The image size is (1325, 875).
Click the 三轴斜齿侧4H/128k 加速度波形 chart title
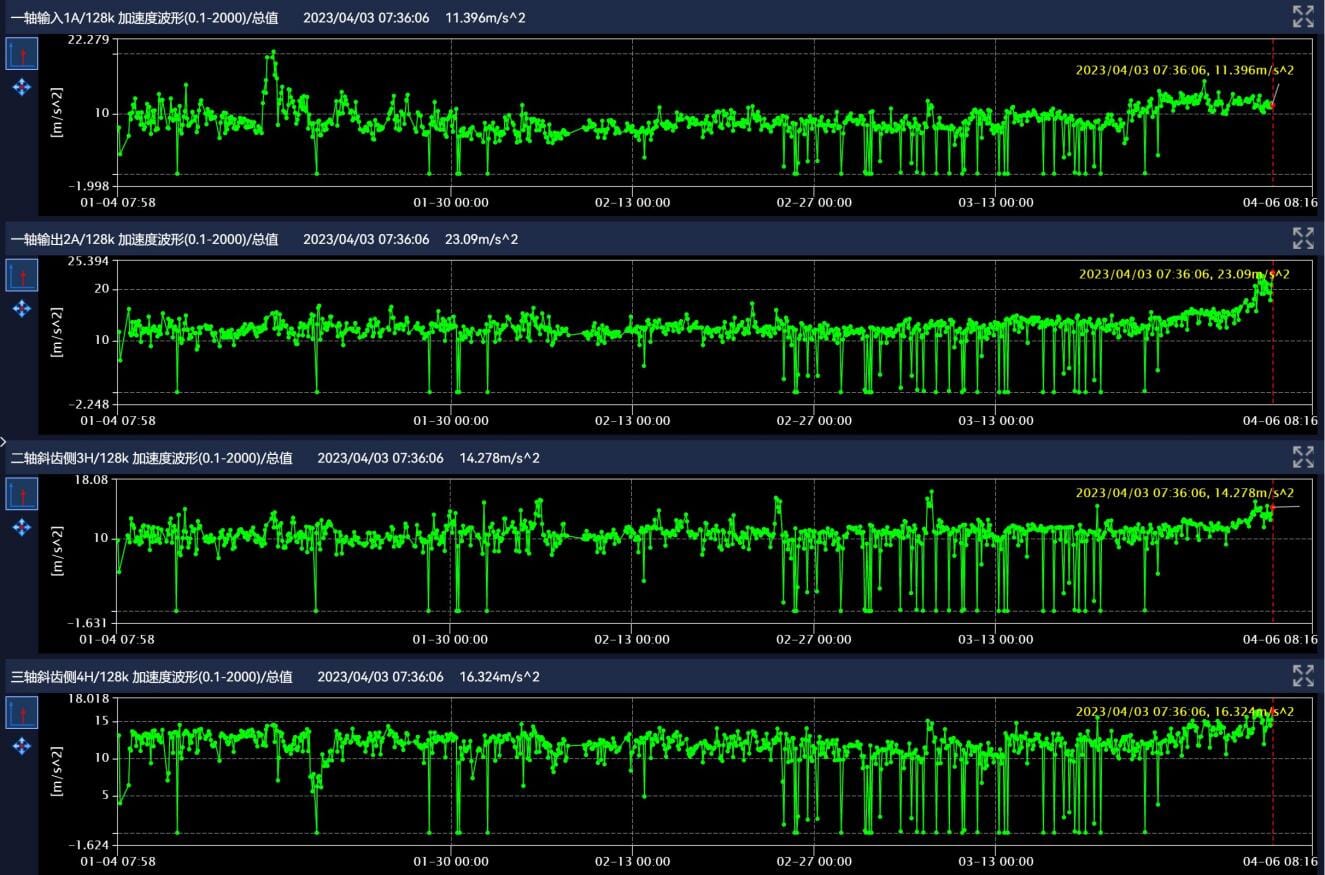(x=151, y=677)
